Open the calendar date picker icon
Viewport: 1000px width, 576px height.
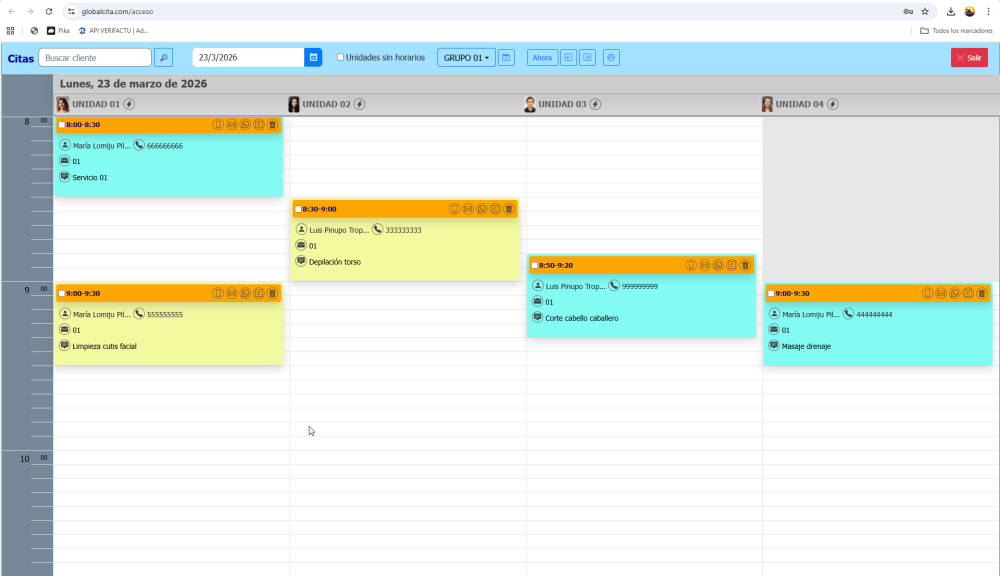coord(313,57)
